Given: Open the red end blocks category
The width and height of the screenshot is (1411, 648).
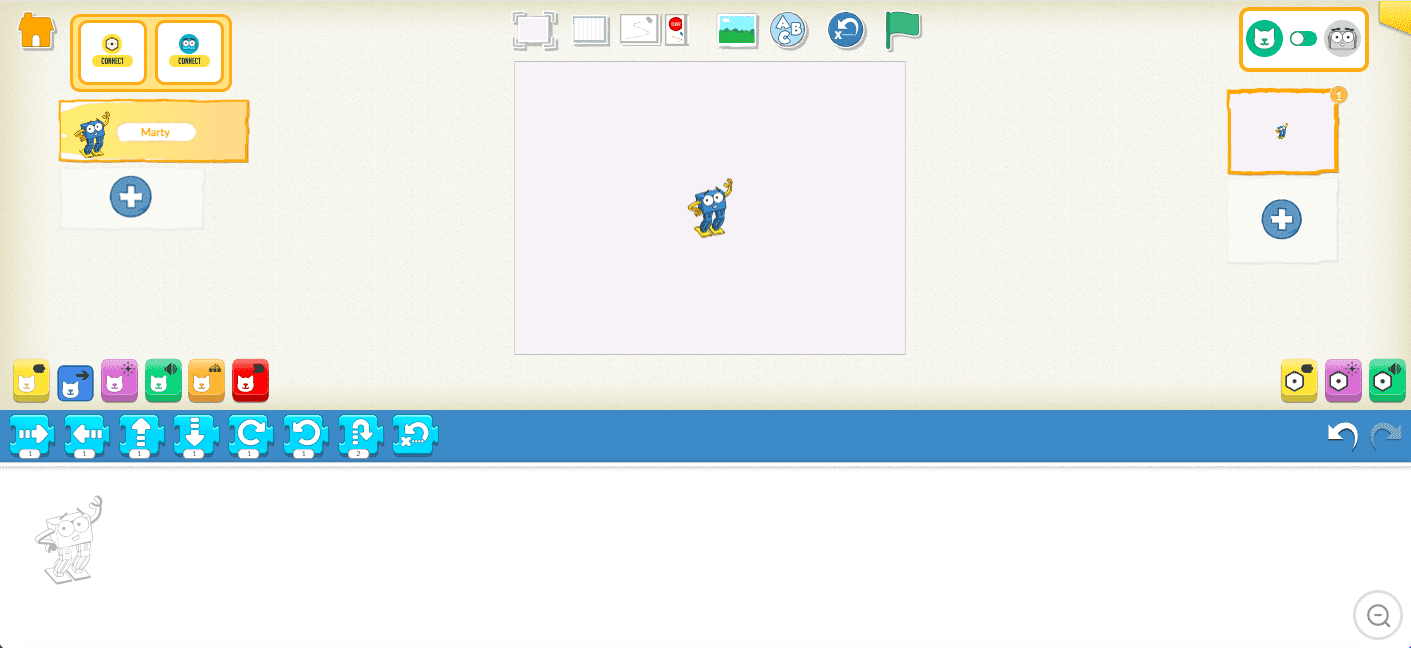Looking at the screenshot, I should point(250,381).
